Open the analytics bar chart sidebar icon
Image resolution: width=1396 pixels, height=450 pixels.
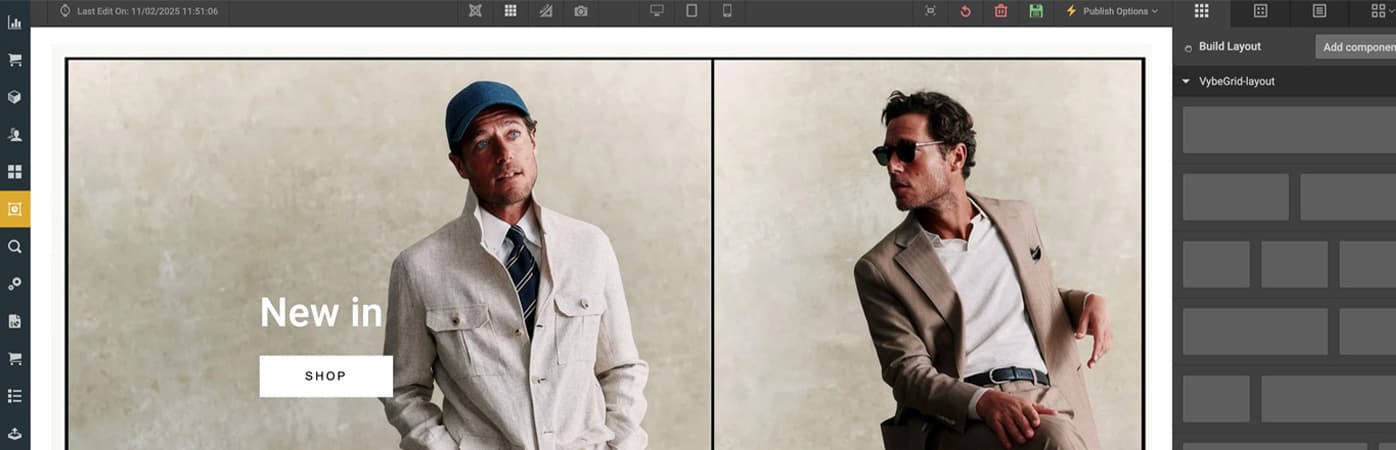pos(15,22)
